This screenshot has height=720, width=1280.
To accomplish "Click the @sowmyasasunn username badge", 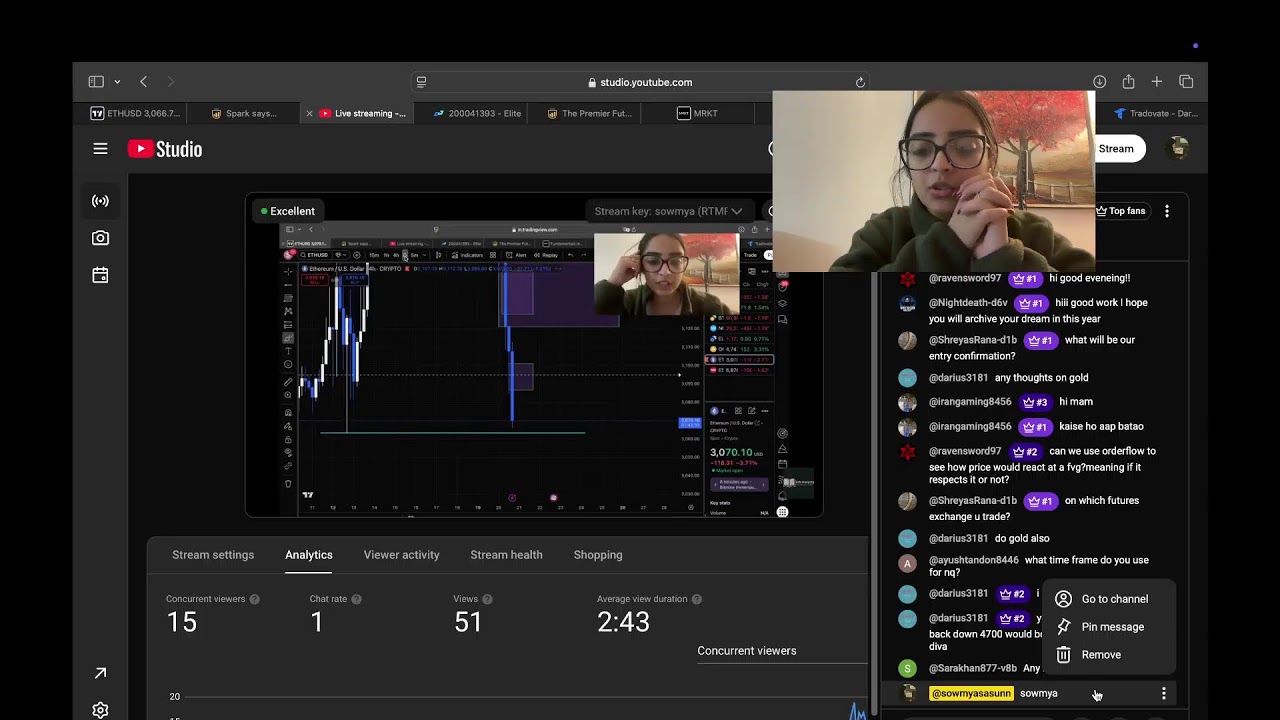I will tap(971, 693).
